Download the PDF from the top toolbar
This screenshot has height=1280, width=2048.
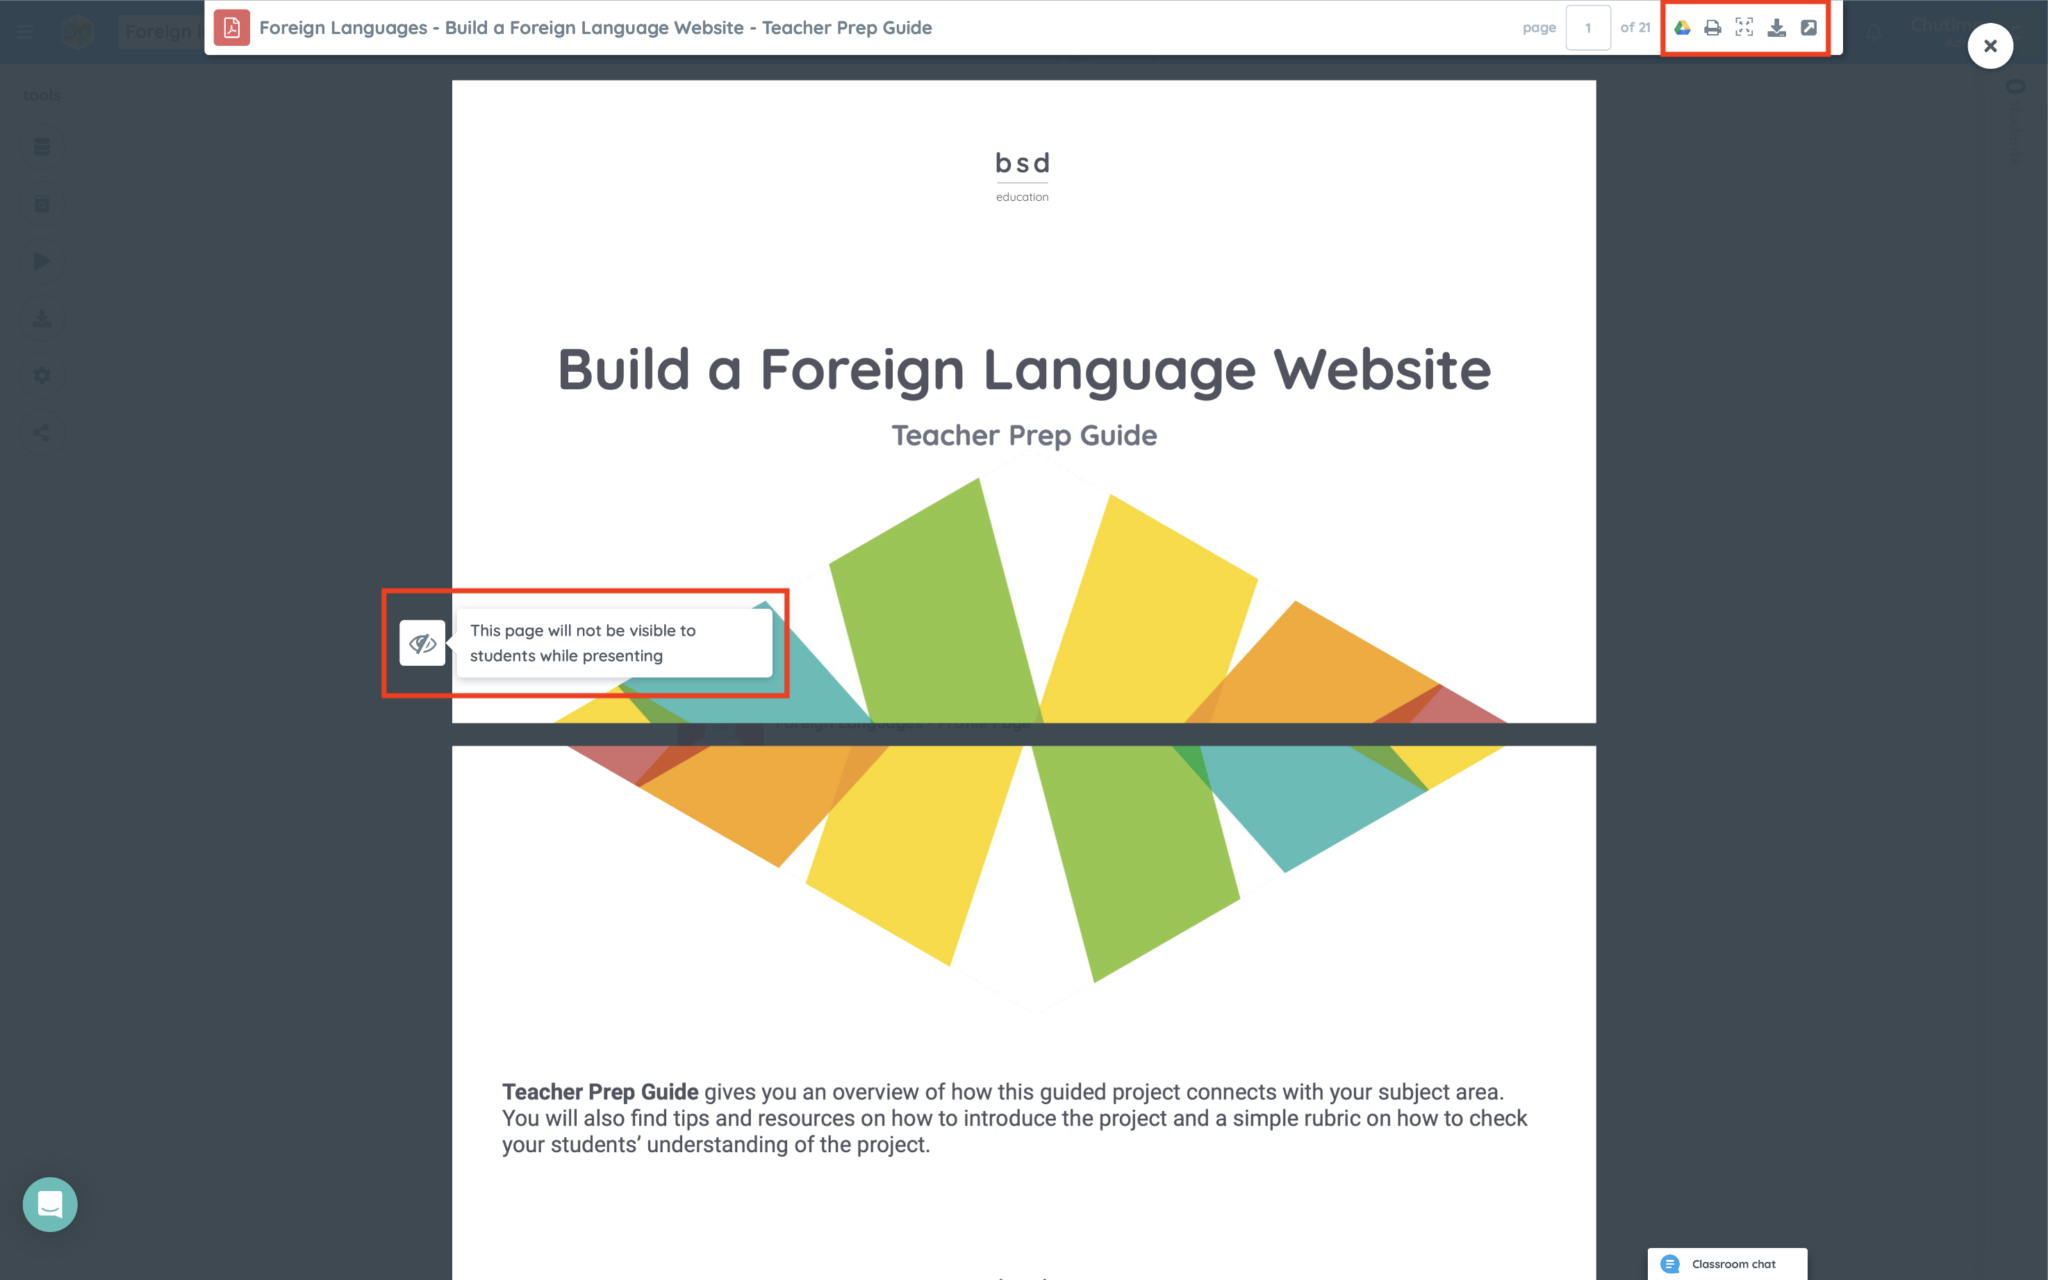tap(1777, 28)
